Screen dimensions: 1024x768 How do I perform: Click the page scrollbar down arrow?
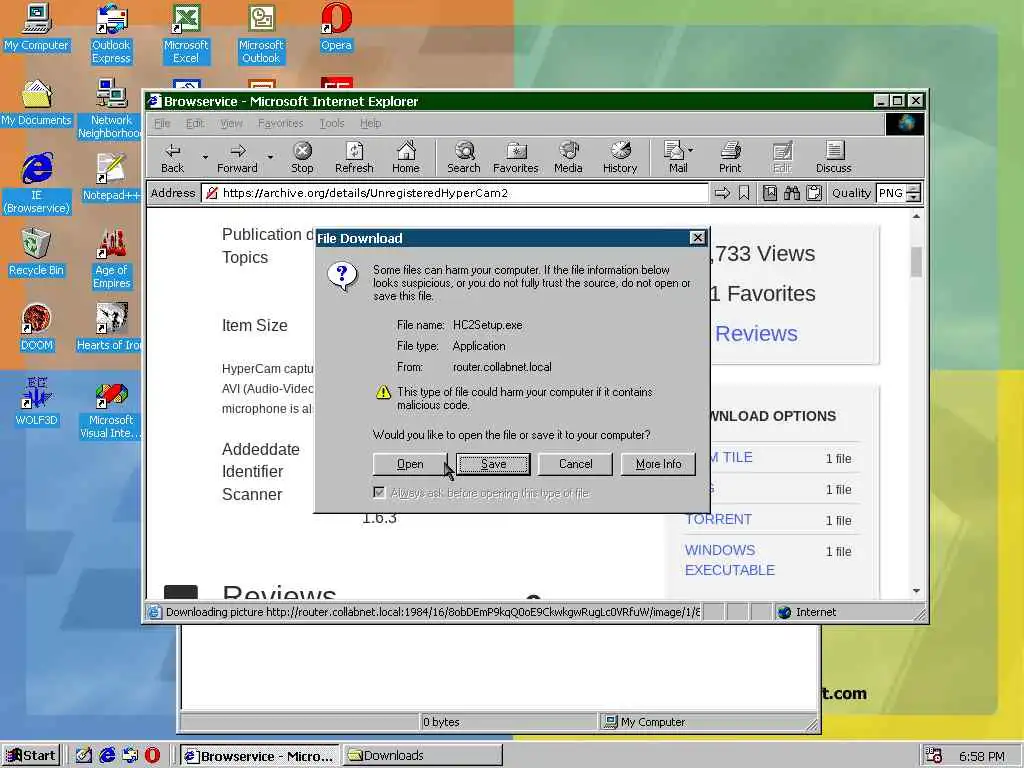[916, 590]
